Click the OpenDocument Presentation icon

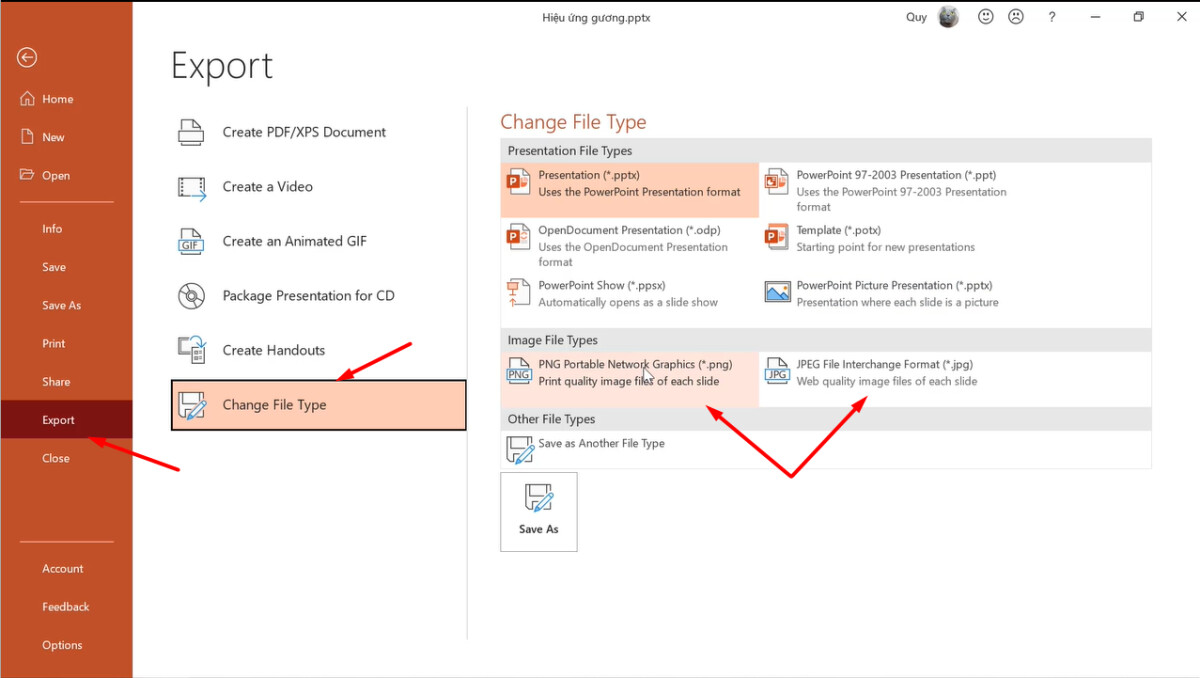[x=518, y=237]
